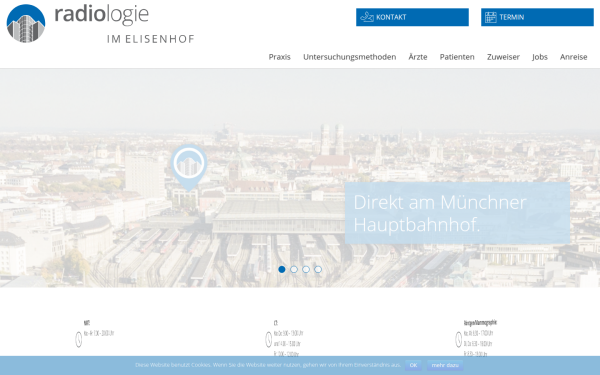Click the 'IM ELISENHOF' subtitle text

151,39
